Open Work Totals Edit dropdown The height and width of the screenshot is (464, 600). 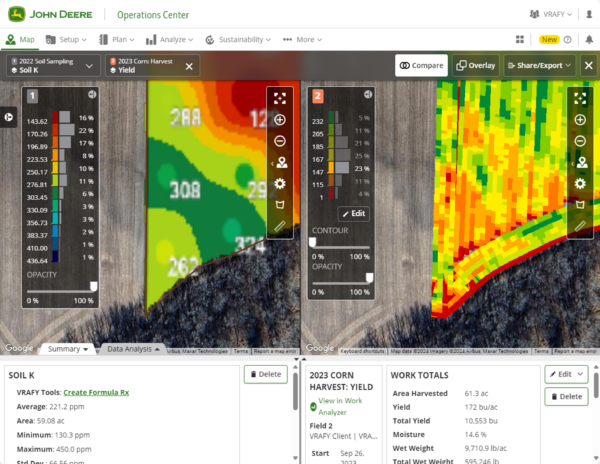(x=566, y=374)
